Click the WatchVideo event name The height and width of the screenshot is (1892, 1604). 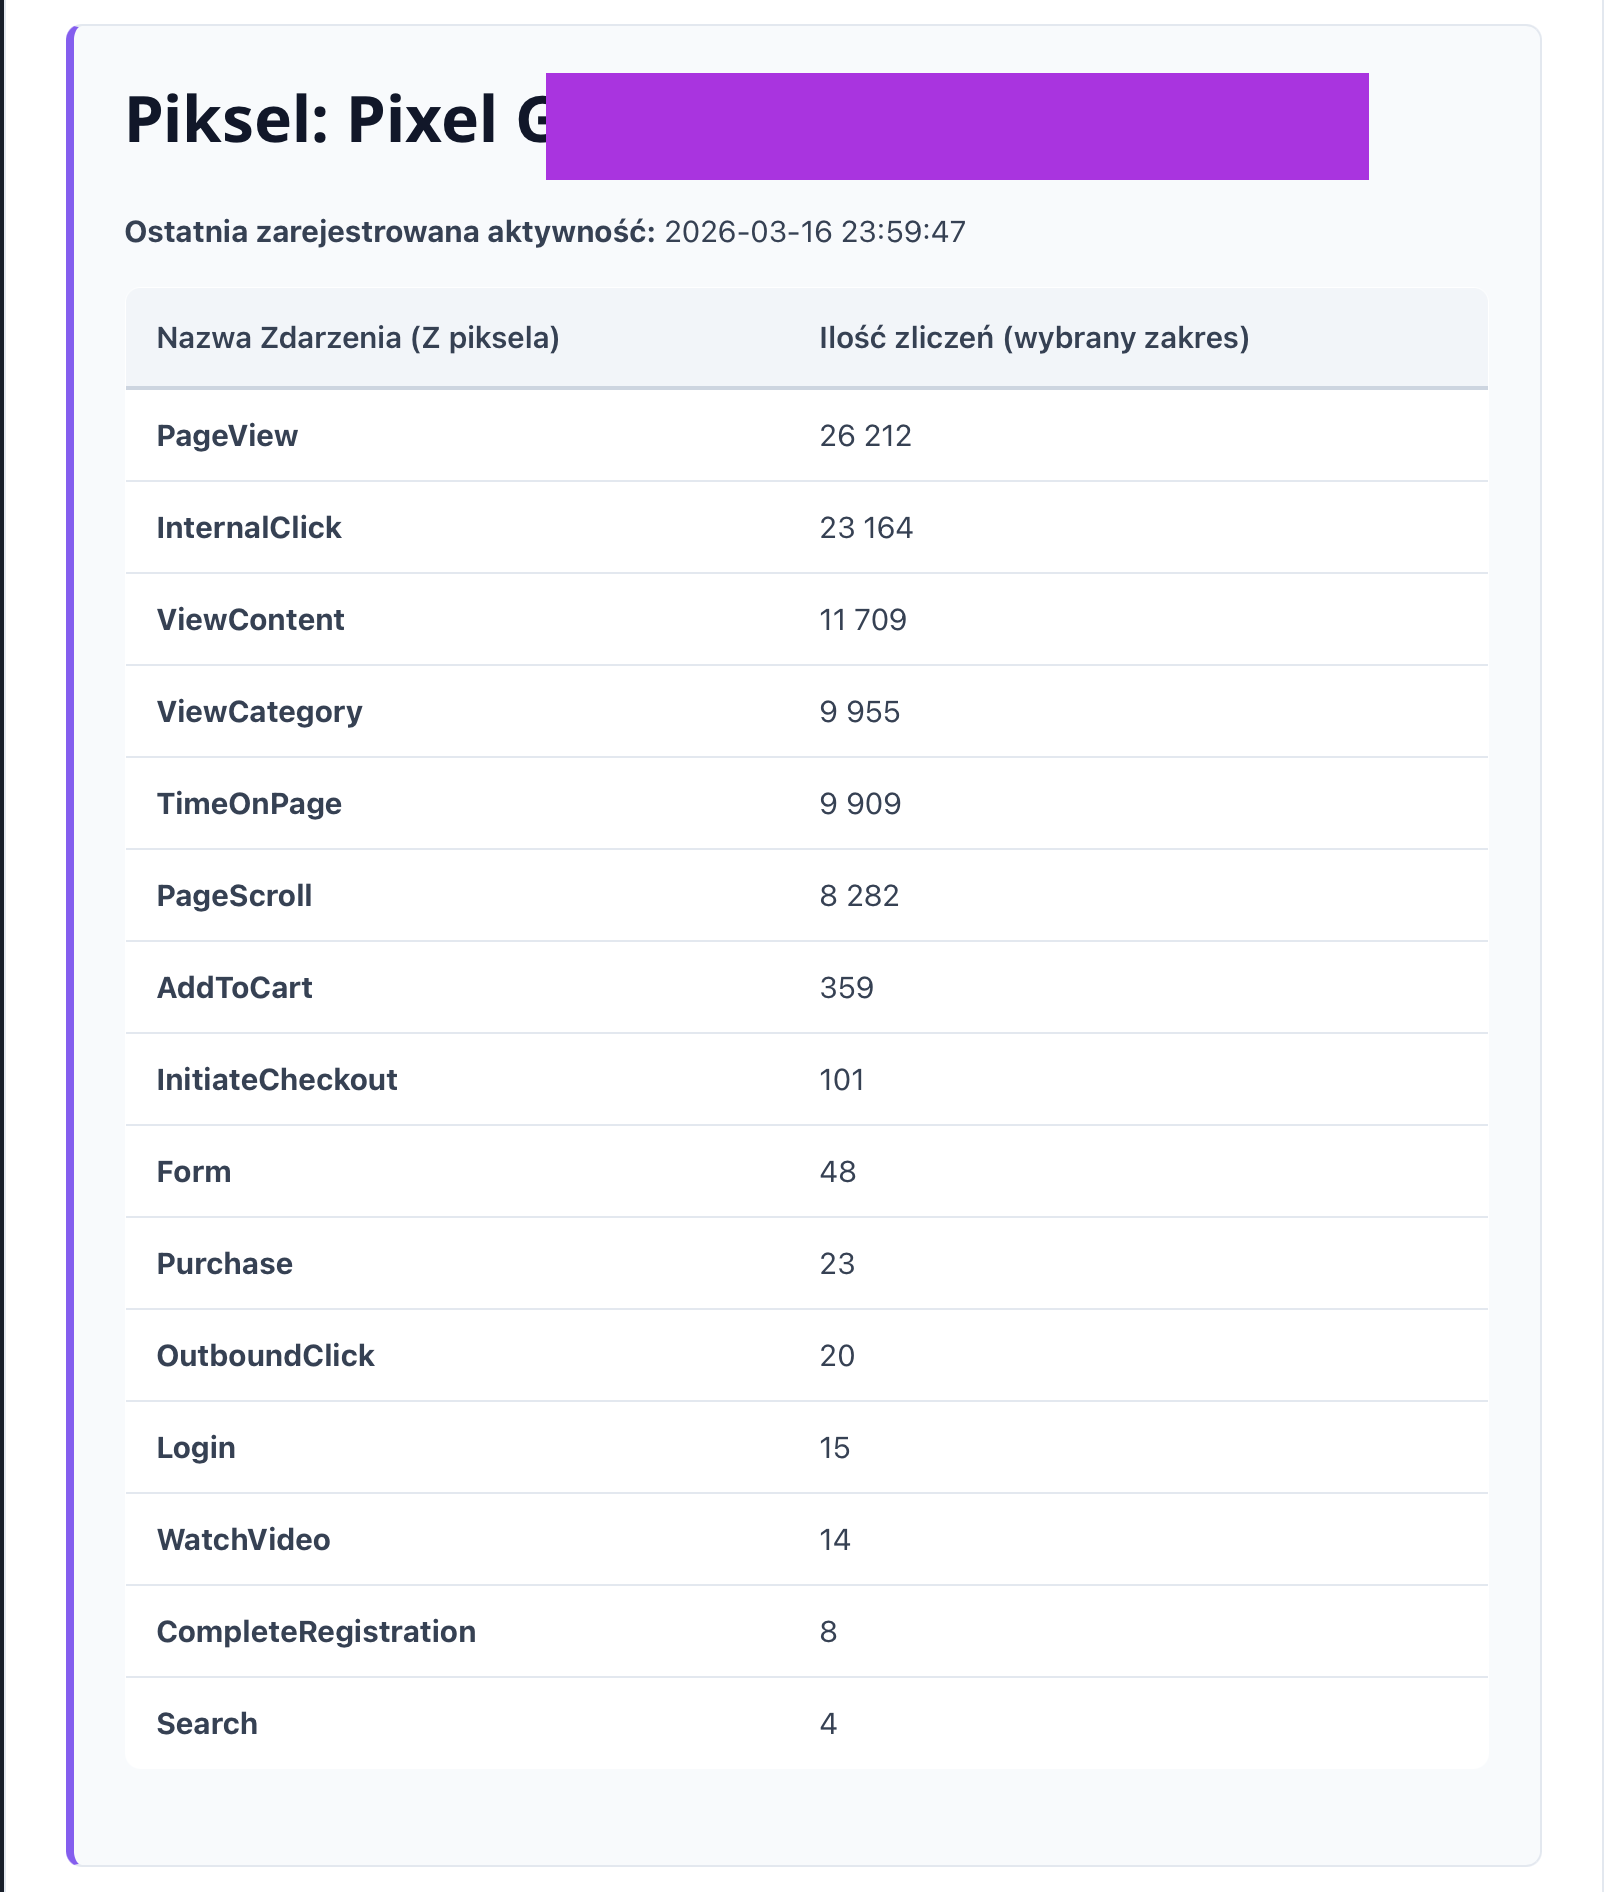pos(243,1540)
